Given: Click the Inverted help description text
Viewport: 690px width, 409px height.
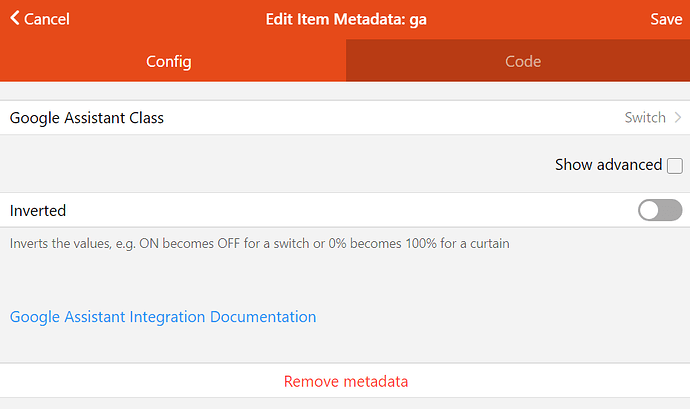Looking at the screenshot, I should 260,243.
